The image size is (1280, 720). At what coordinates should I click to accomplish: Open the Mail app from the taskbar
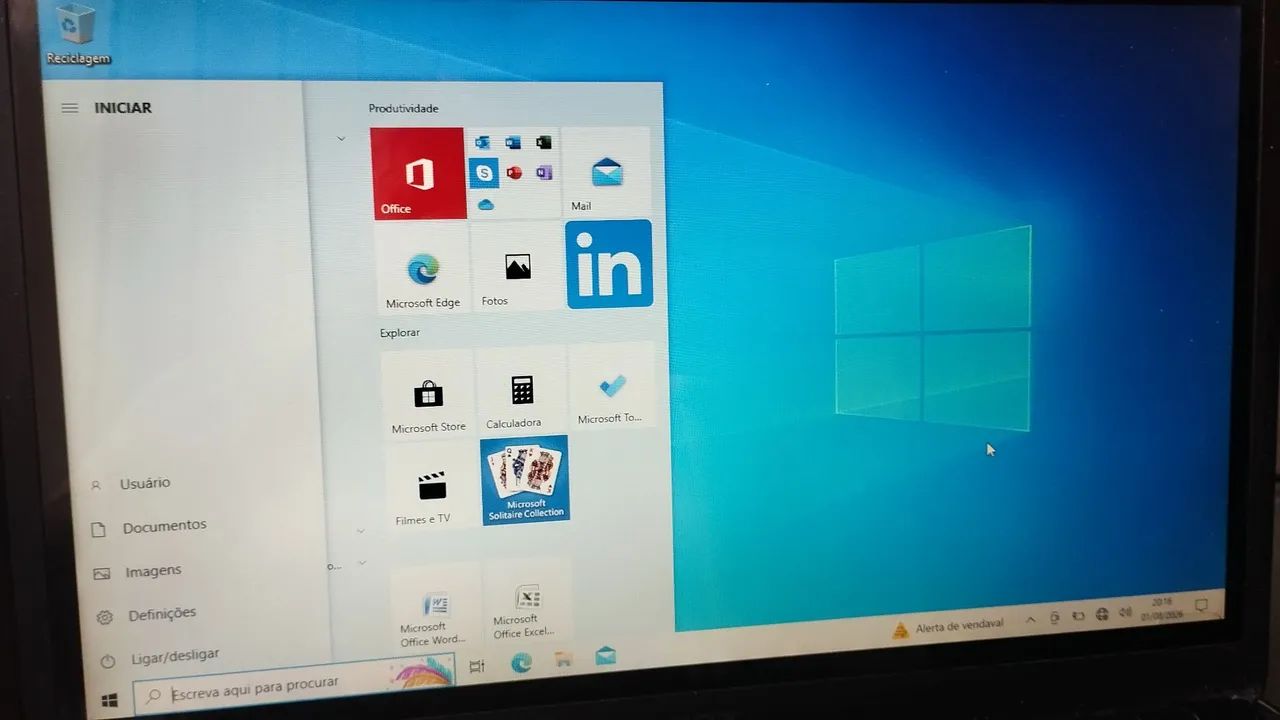[x=605, y=656]
